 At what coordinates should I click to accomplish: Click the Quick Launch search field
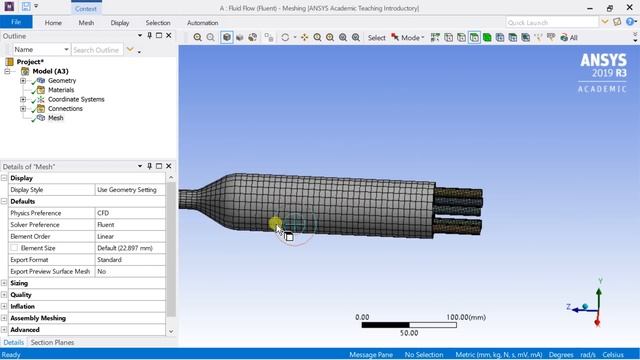pyautogui.click(x=552, y=22)
